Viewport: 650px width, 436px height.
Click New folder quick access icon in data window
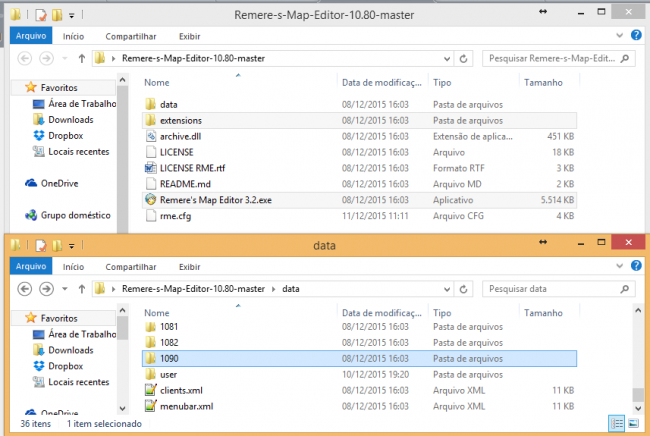point(57,246)
